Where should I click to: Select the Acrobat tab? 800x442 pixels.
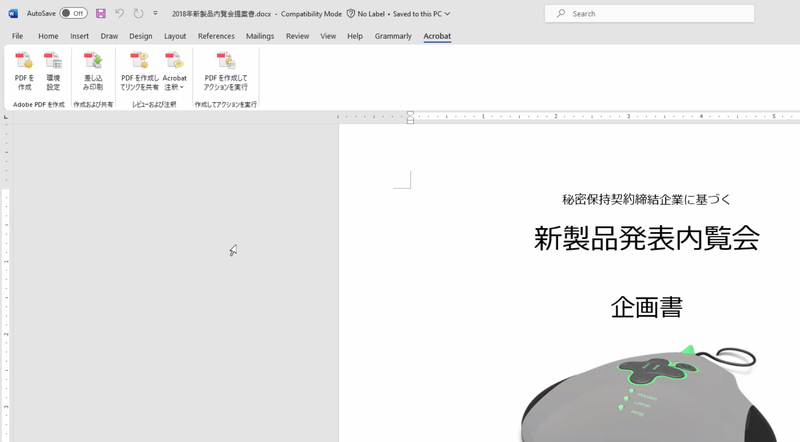tap(437, 36)
